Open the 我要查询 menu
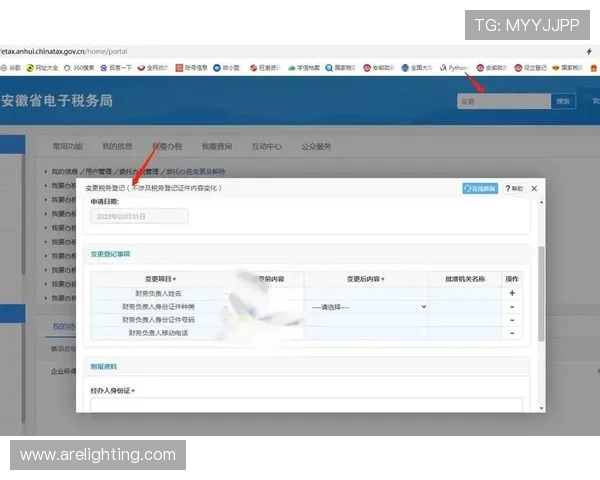600x480 pixels. coord(216,146)
